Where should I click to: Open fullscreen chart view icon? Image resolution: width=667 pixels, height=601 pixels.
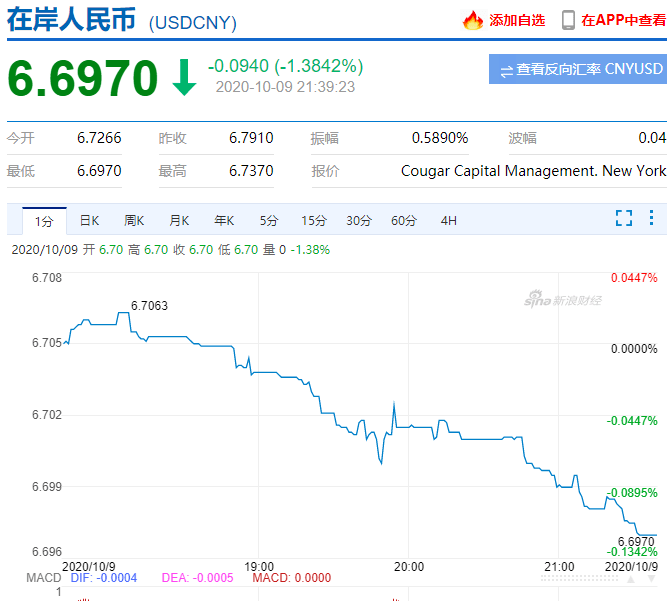point(624,218)
